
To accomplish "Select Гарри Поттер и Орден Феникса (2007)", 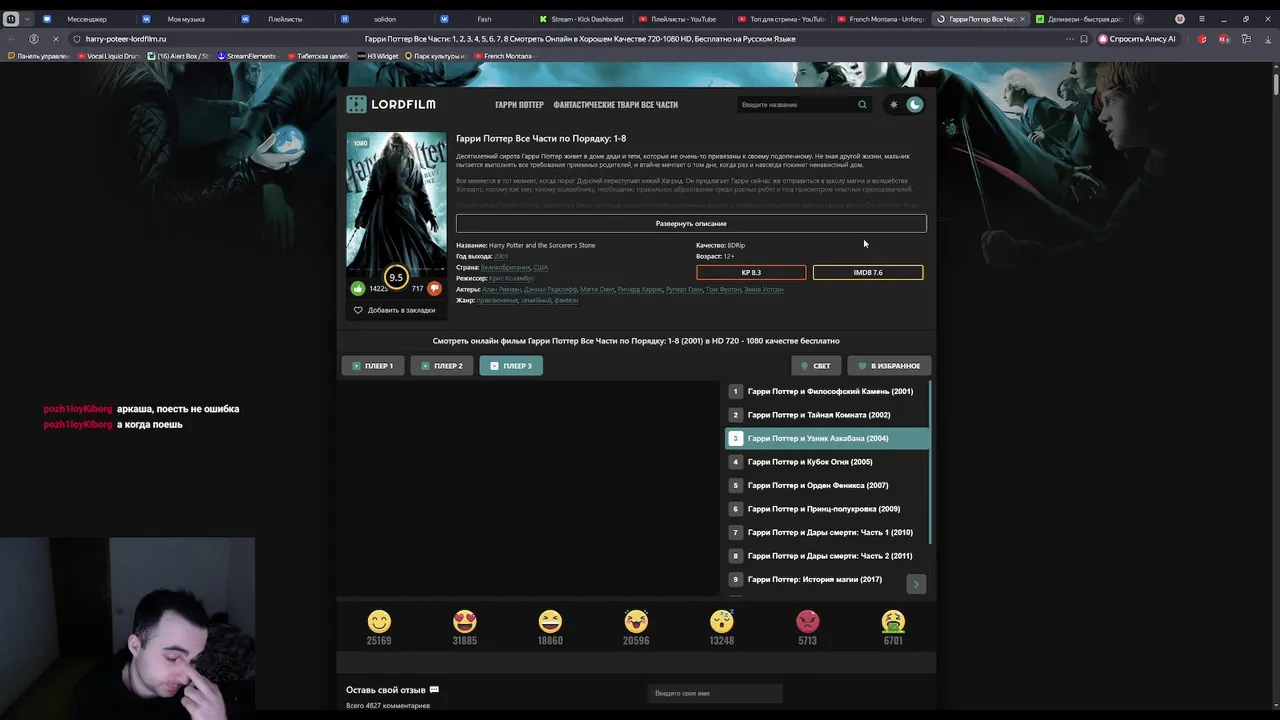I will pos(827,485).
